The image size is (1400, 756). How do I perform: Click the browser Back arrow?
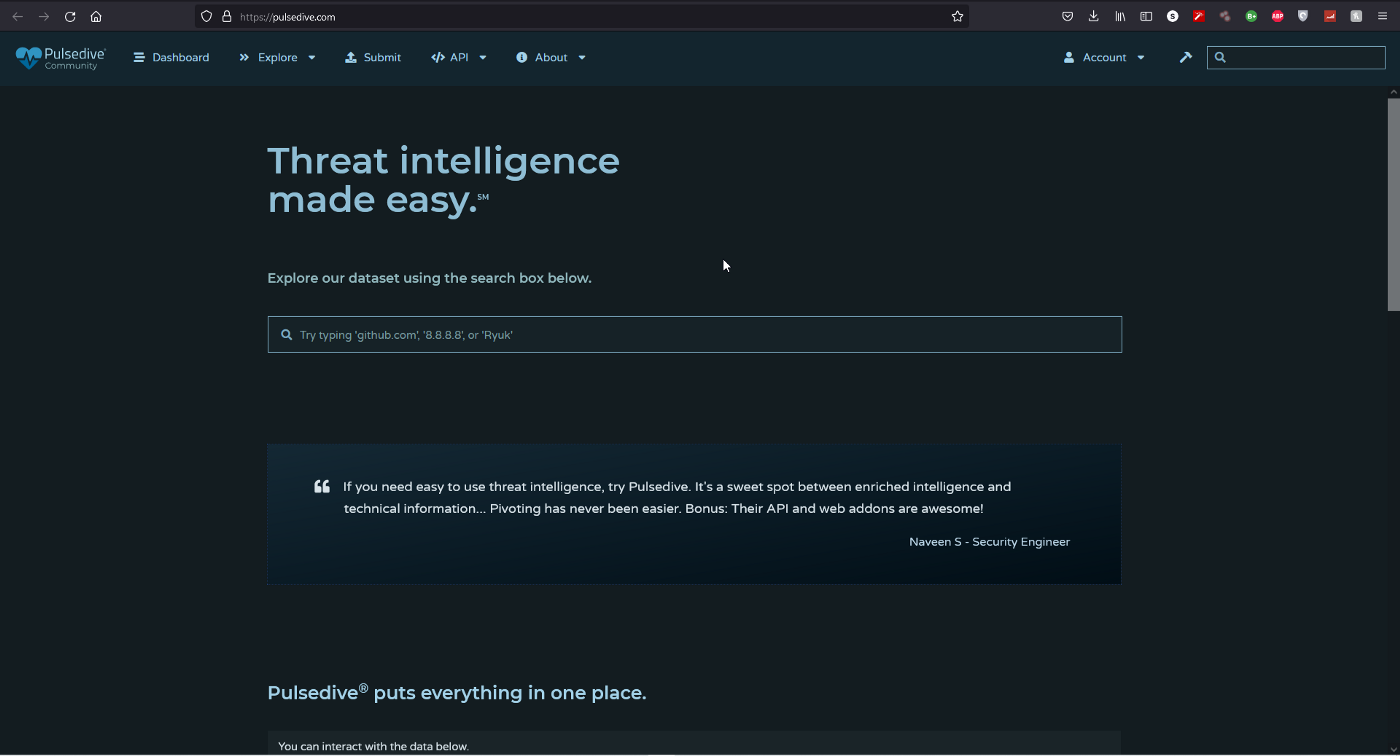tap(17, 17)
